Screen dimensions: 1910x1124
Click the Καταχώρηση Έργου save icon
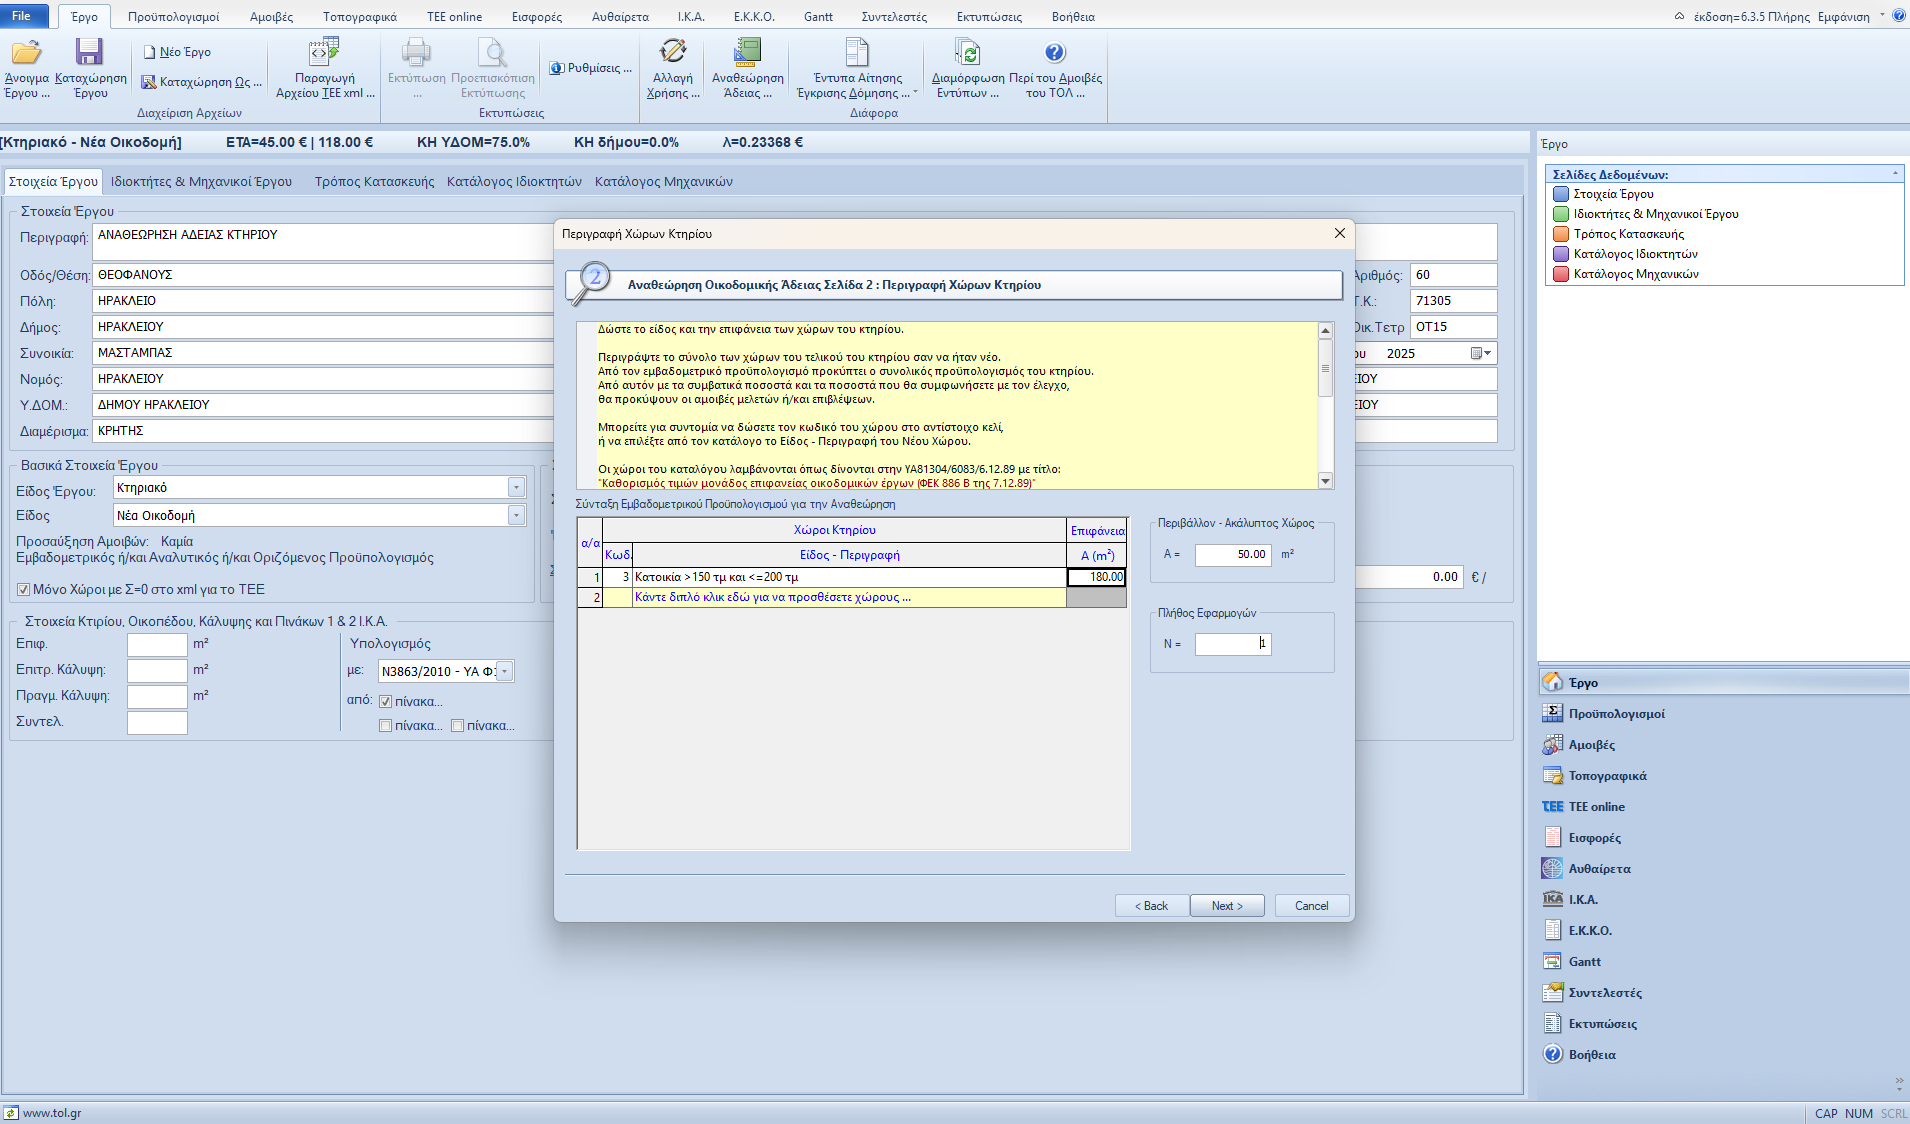pos(89,53)
